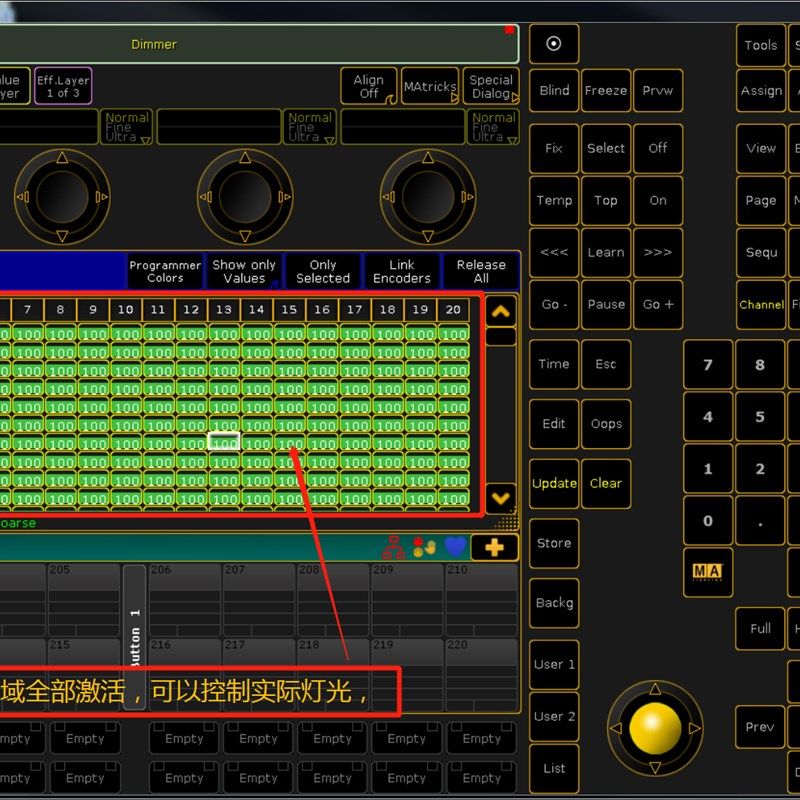Open the third Normal Fine Ultra resolution dropdown
The image size is (800, 800).
point(493,127)
